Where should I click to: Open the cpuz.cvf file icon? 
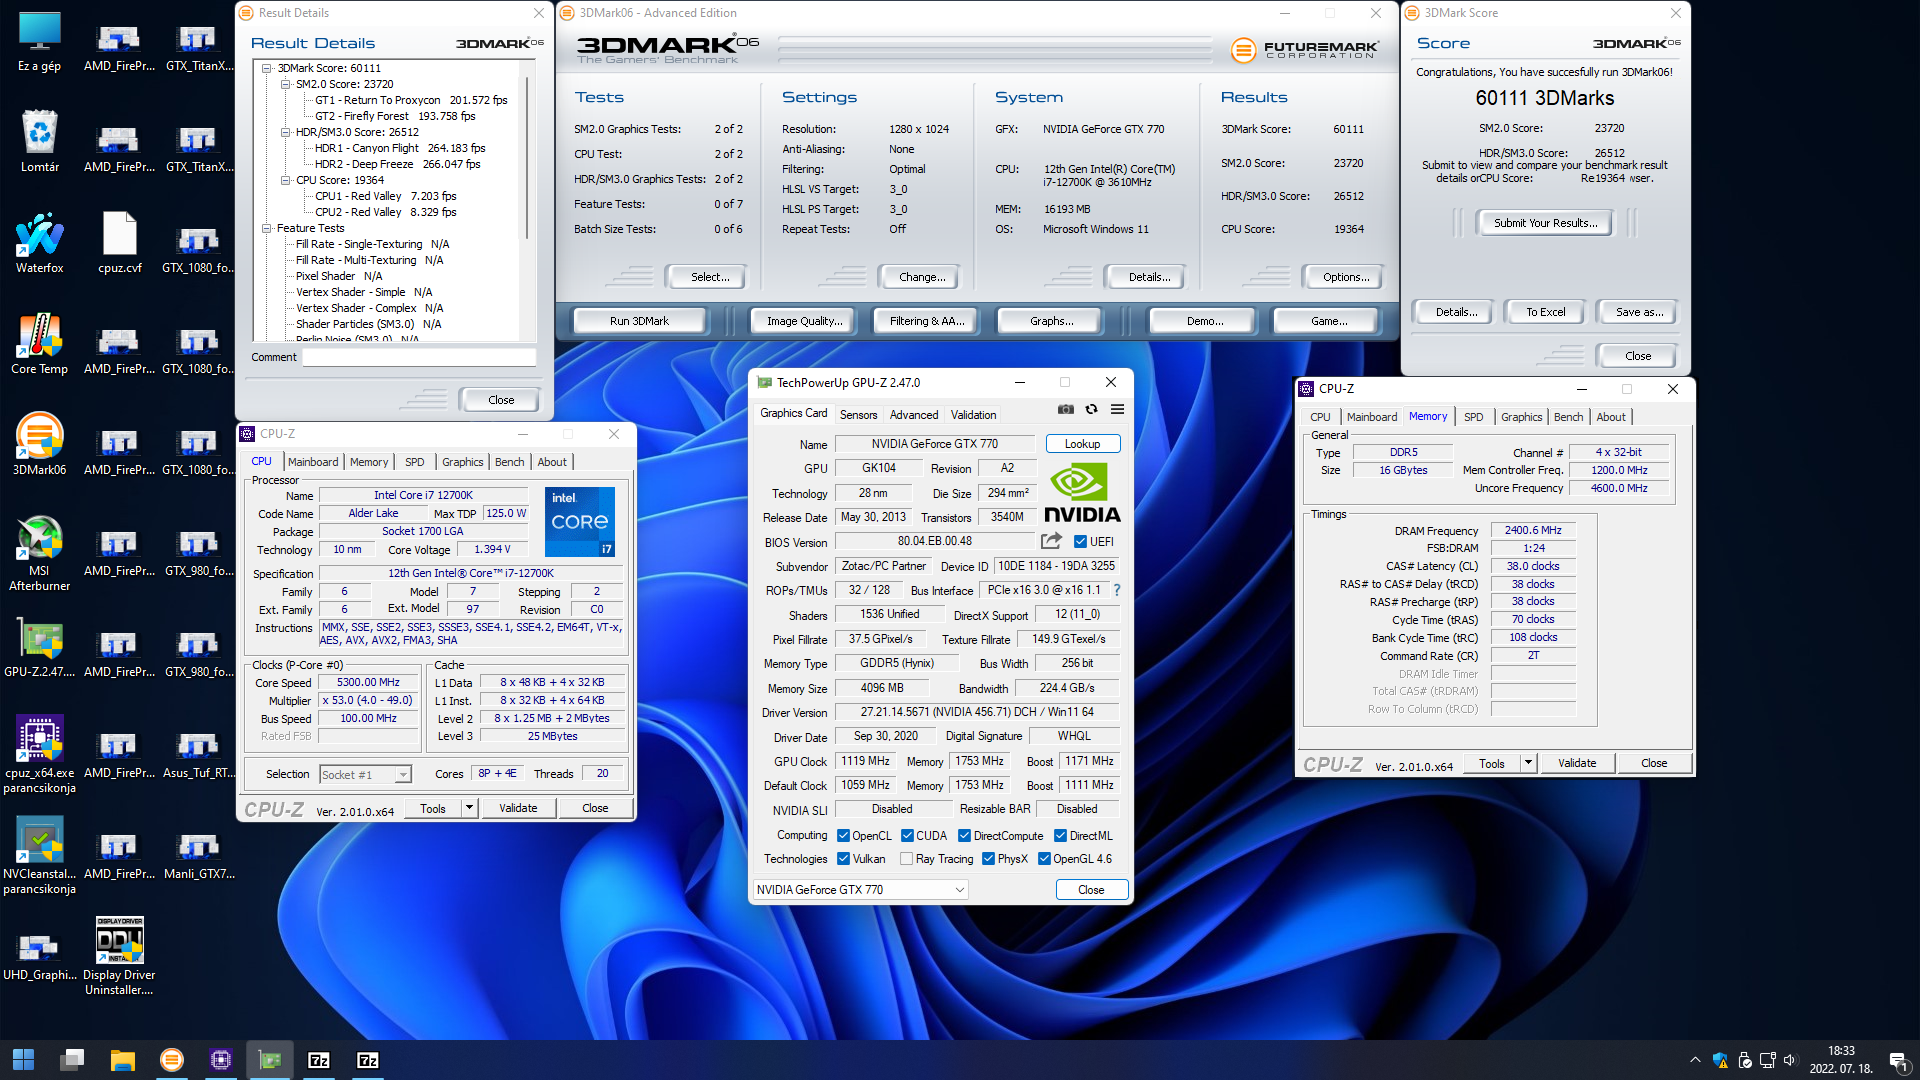(119, 243)
